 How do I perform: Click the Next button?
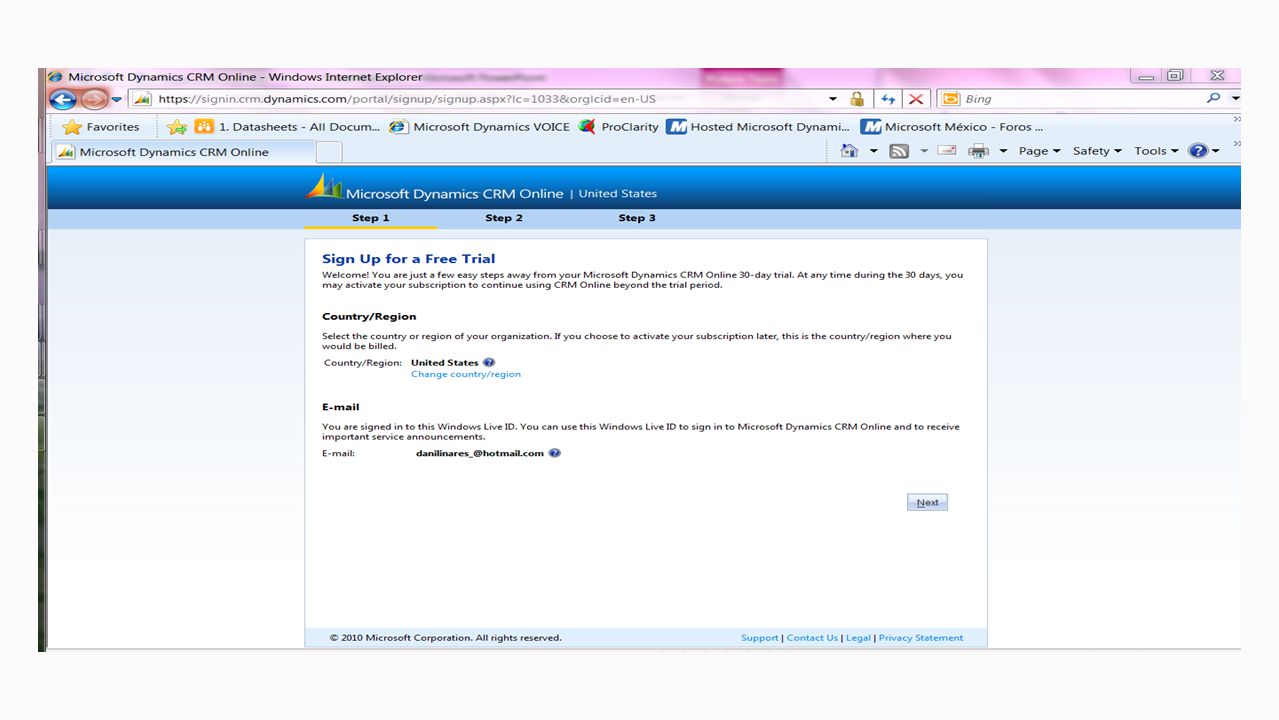[x=927, y=502]
